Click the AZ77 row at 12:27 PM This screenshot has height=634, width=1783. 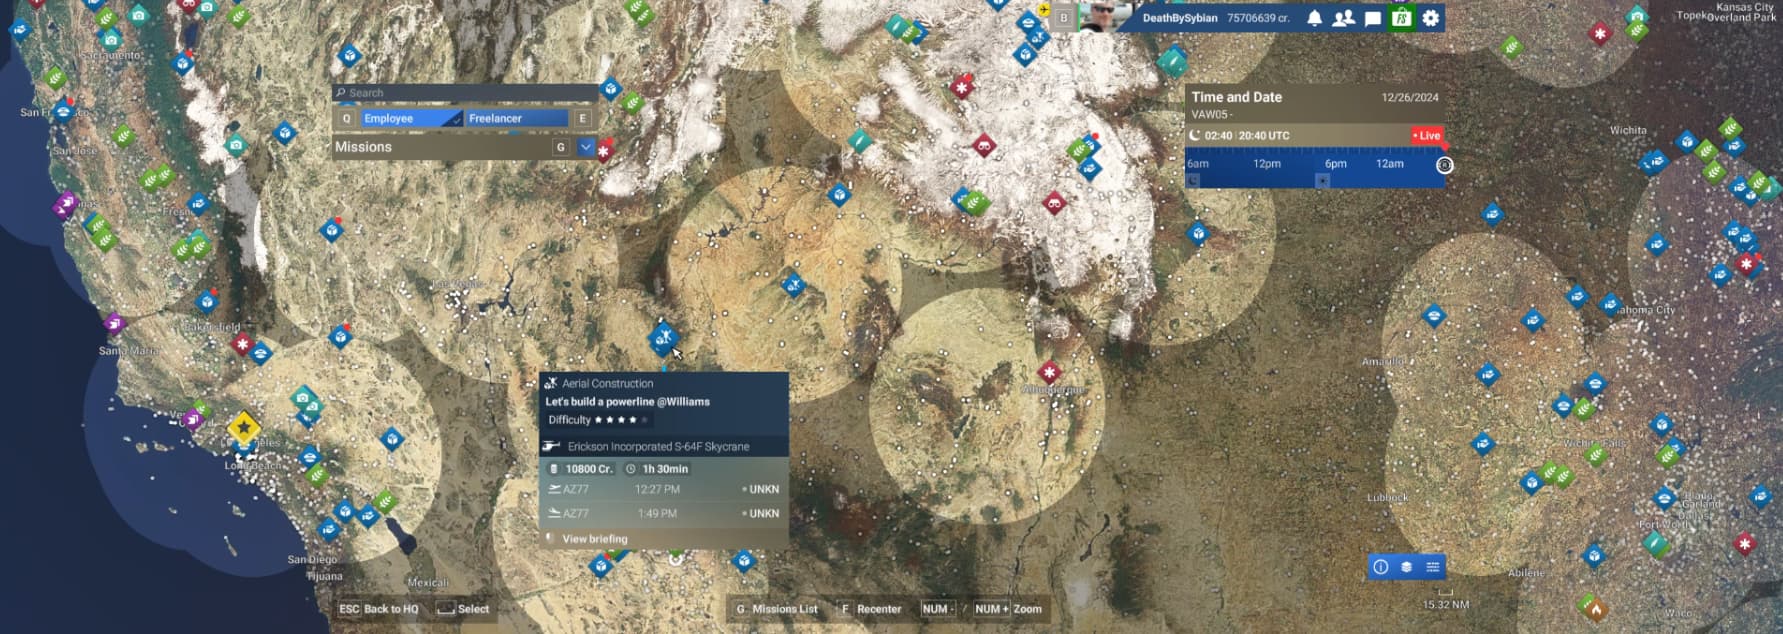pyautogui.click(x=664, y=489)
